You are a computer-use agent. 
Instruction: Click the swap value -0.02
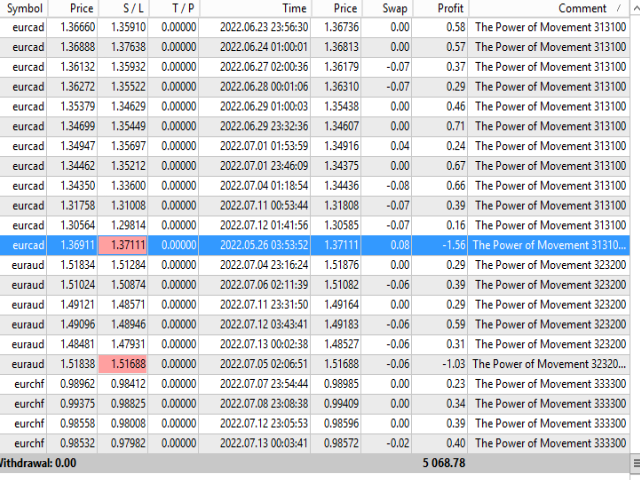click(x=398, y=443)
